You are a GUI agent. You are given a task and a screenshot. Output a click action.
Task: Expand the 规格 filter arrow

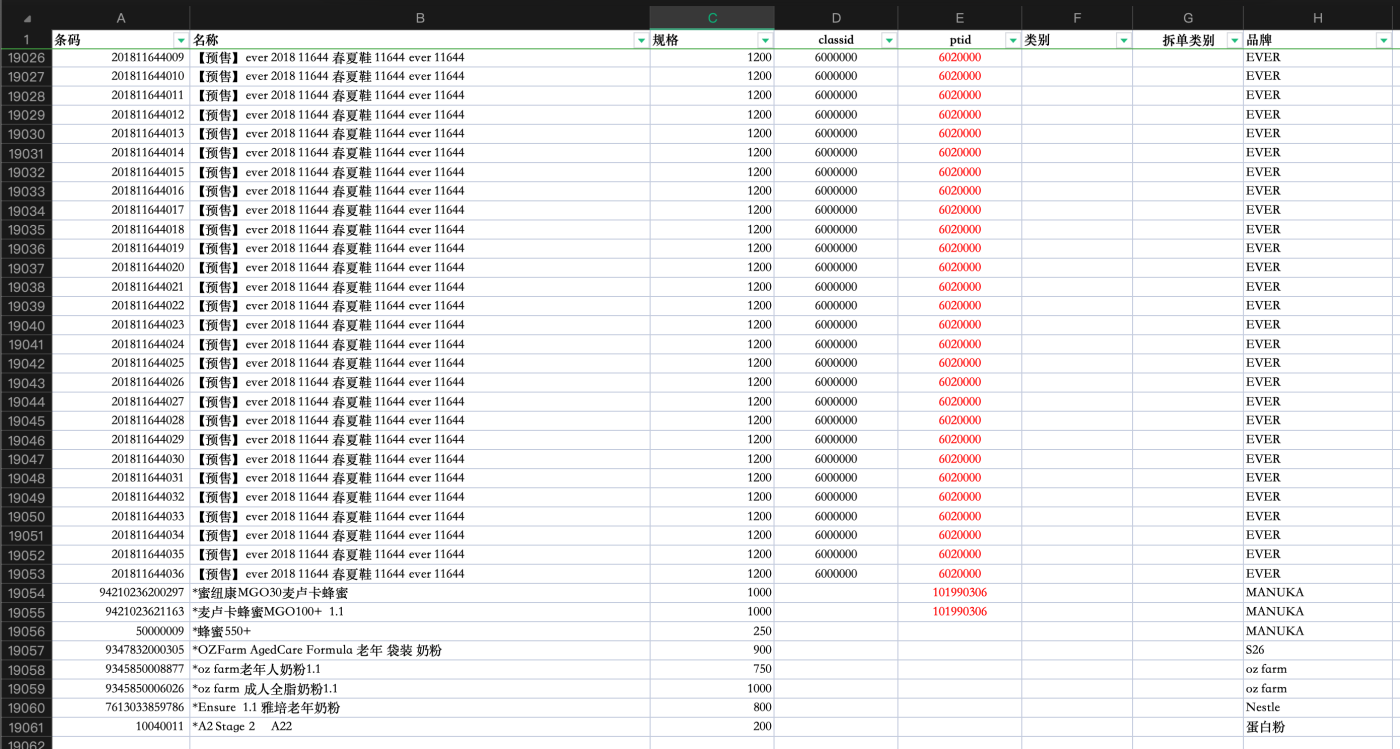click(x=765, y=40)
